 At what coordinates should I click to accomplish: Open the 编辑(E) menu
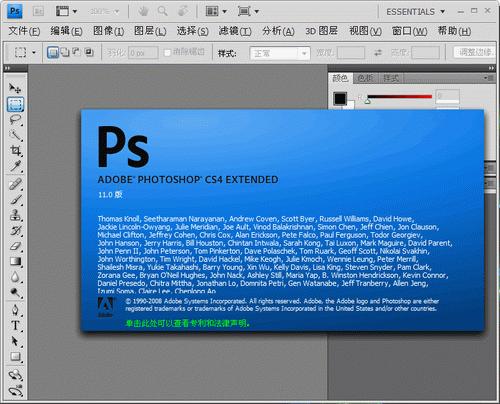[x=66, y=31]
